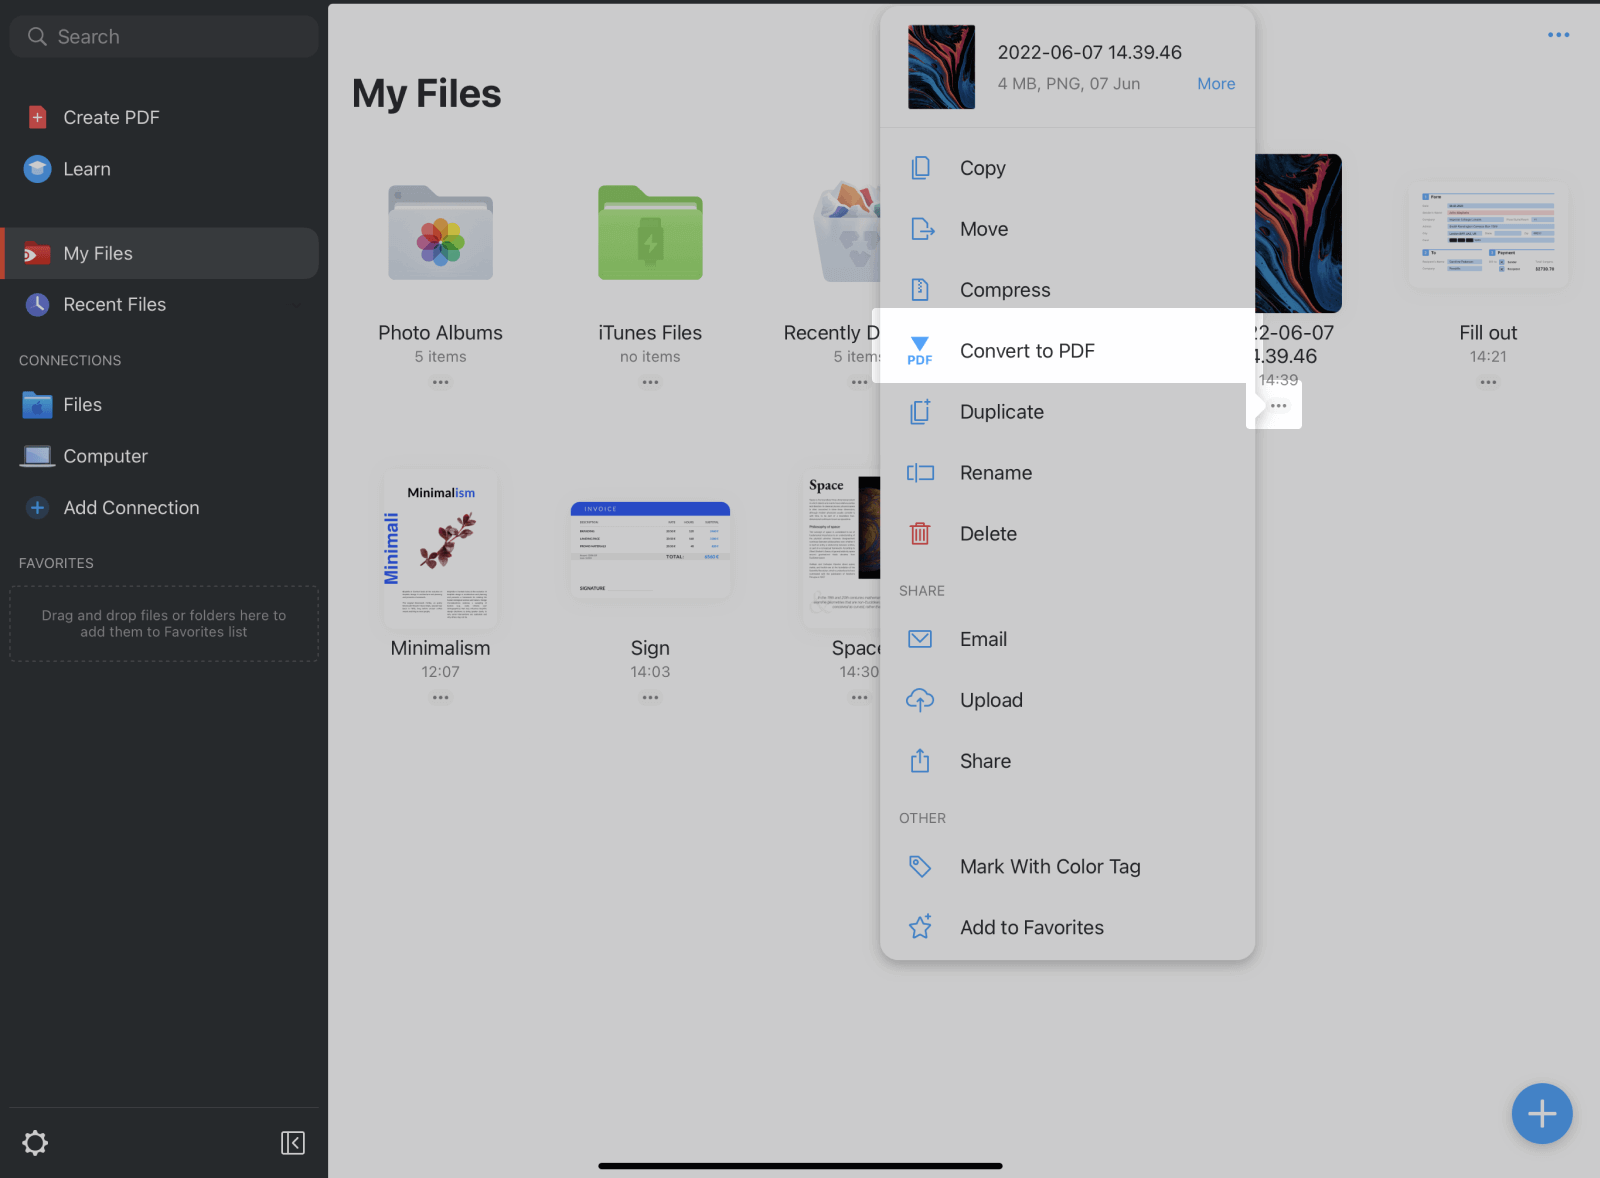The width and height of the screenshot is (1600, 1178).
Task: Open the Recent Files clock icon
Action: point(37,305)
